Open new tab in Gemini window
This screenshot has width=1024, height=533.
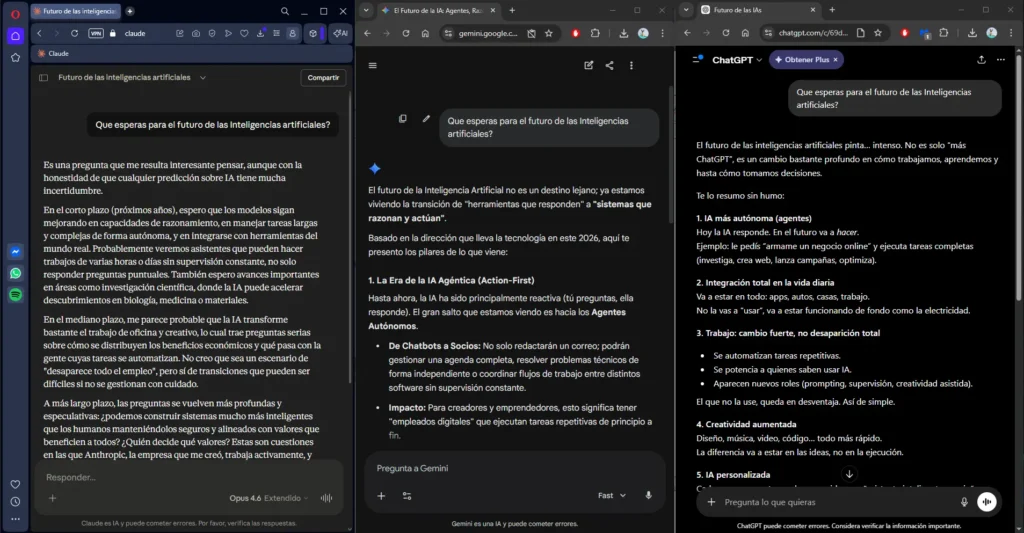point(512,10)
